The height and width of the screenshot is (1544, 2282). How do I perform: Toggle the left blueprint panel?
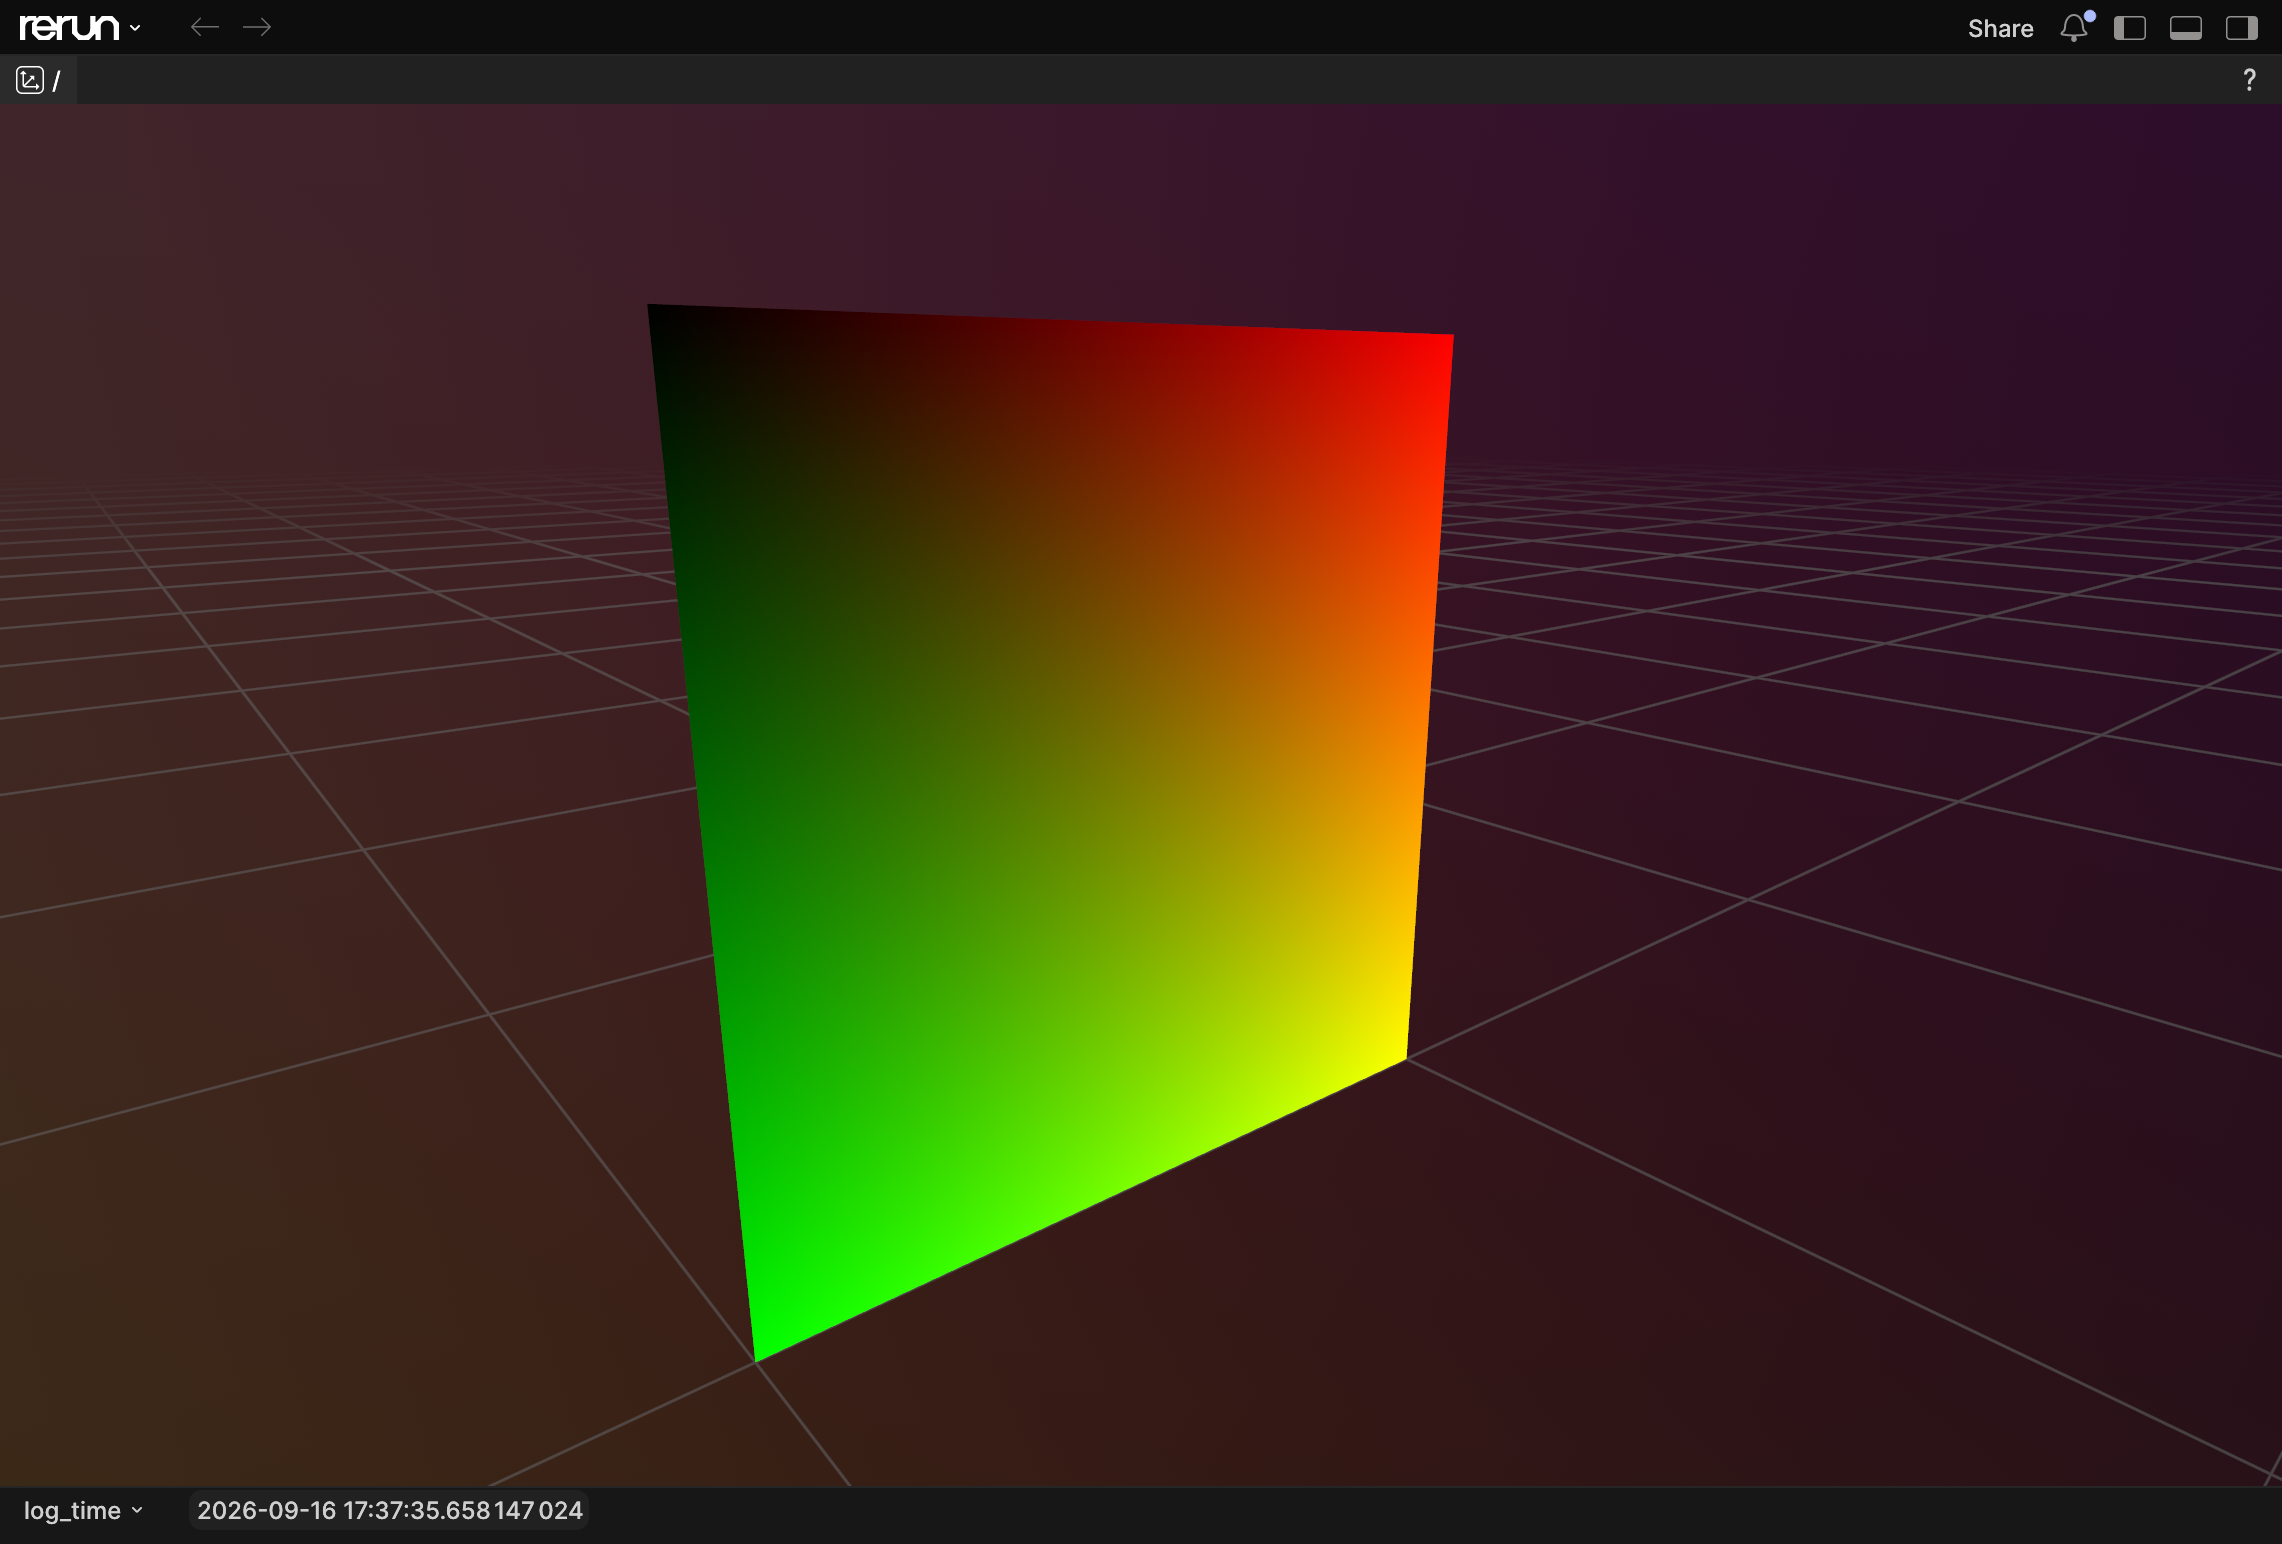(x=2130, y=28)
